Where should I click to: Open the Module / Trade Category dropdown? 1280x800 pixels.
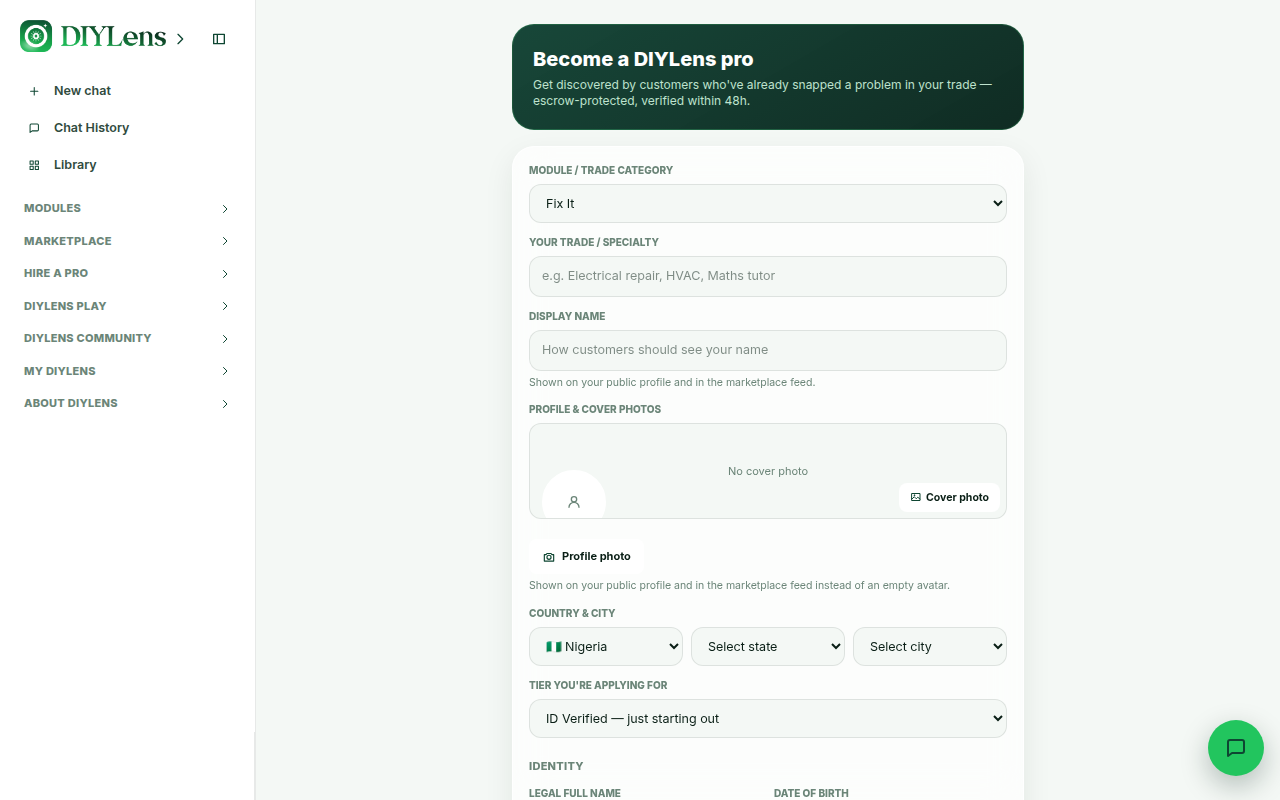(768, 203)
